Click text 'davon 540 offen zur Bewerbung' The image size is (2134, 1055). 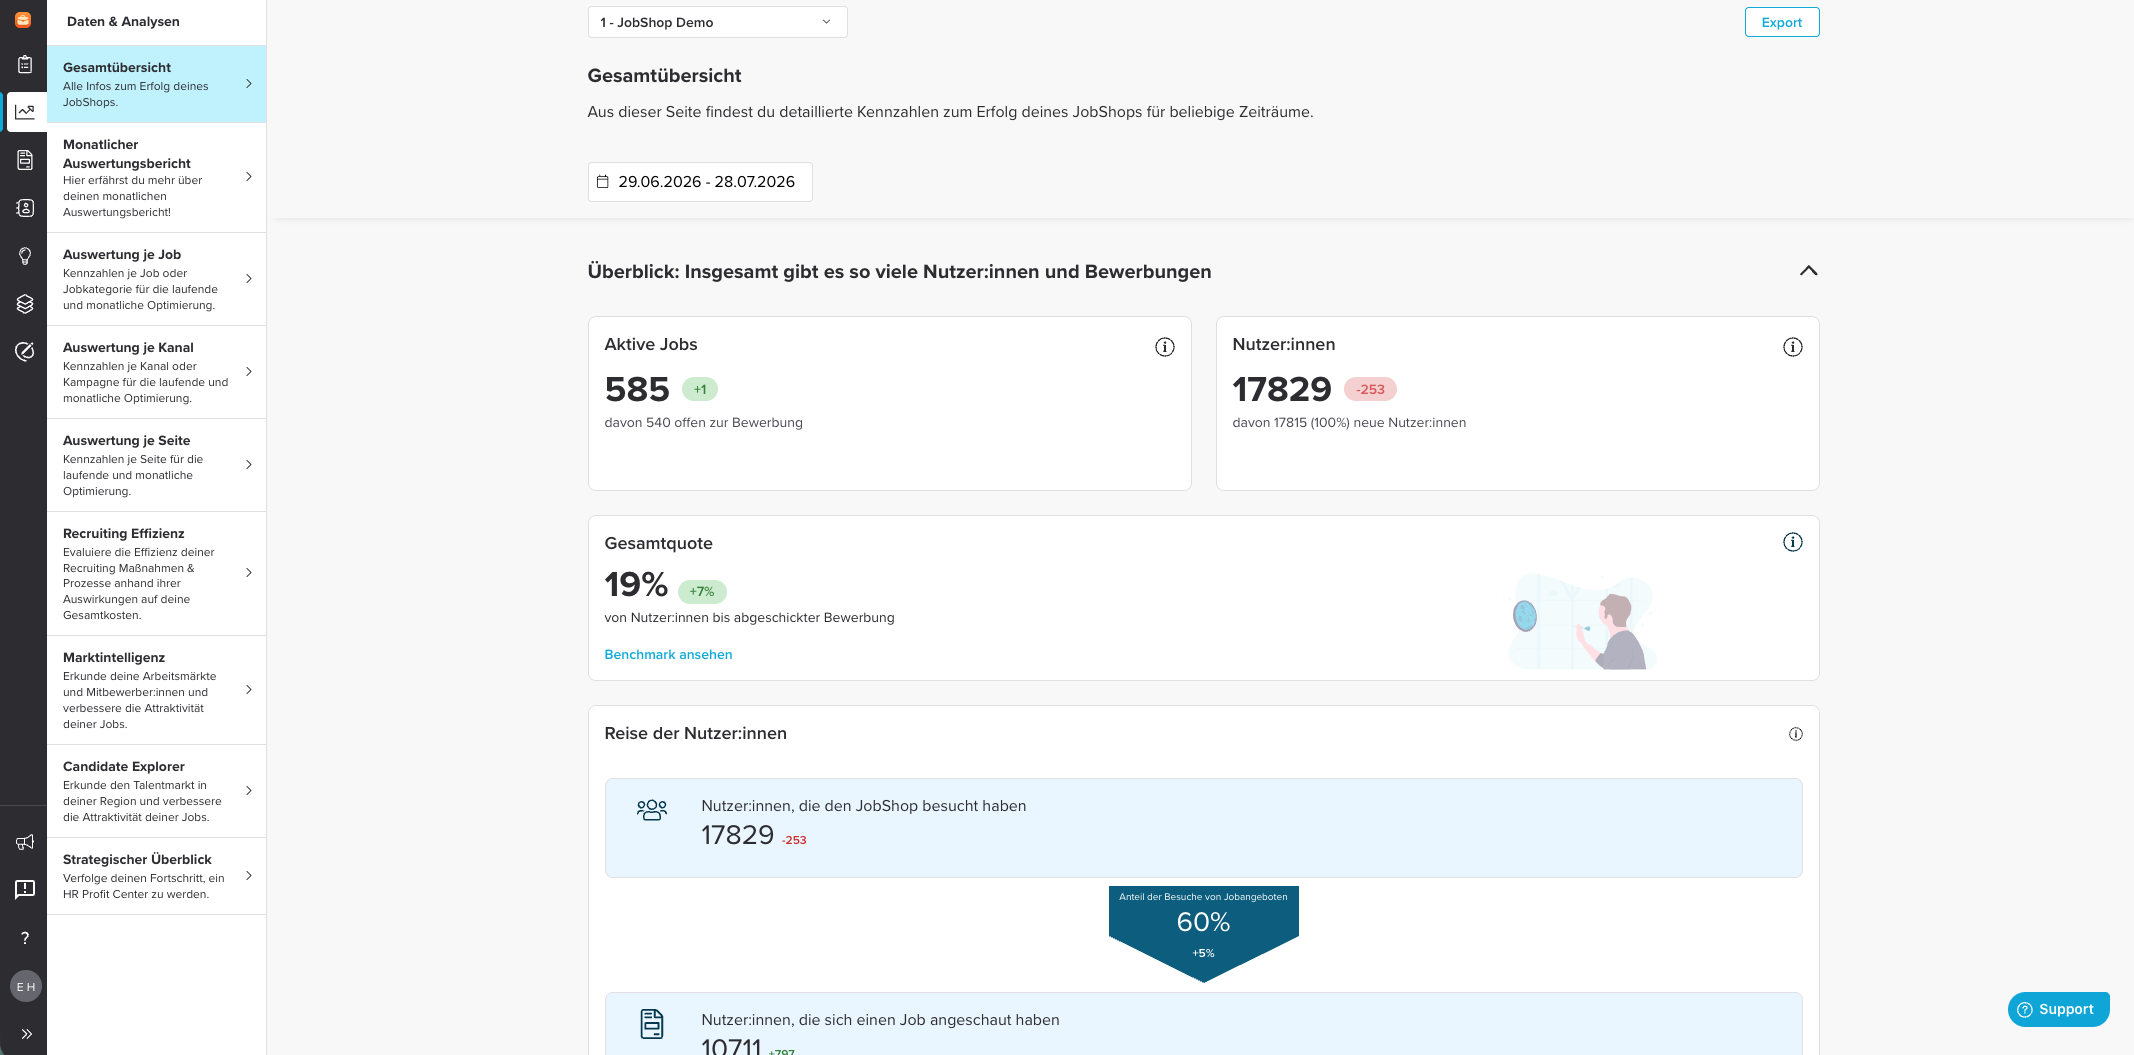click(703, 423)
